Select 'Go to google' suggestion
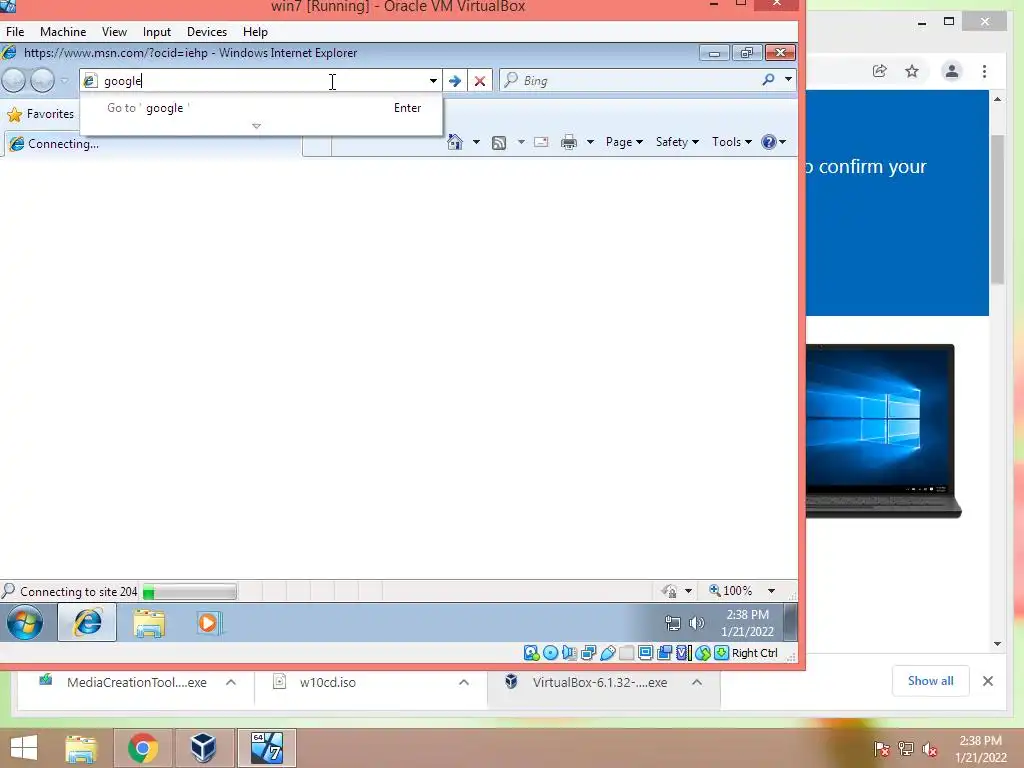 point(261,108)
